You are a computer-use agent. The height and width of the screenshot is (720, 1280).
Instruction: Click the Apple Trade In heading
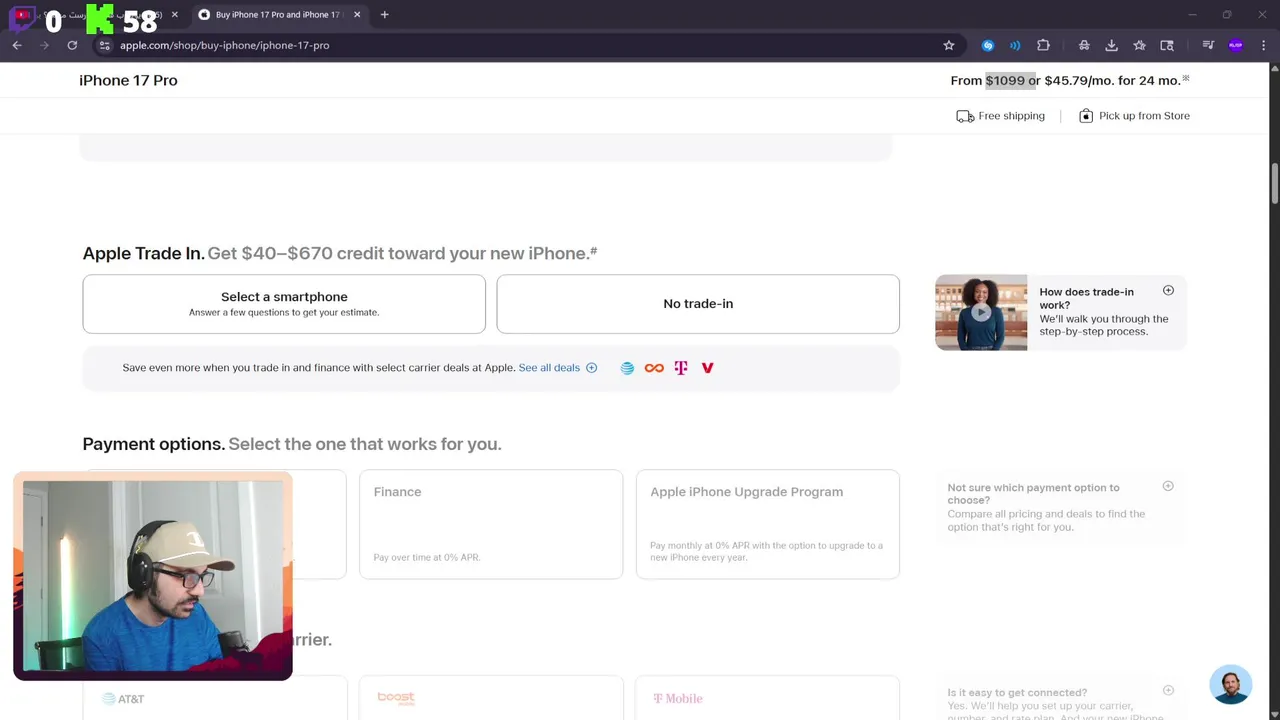[x=143, y=254]
